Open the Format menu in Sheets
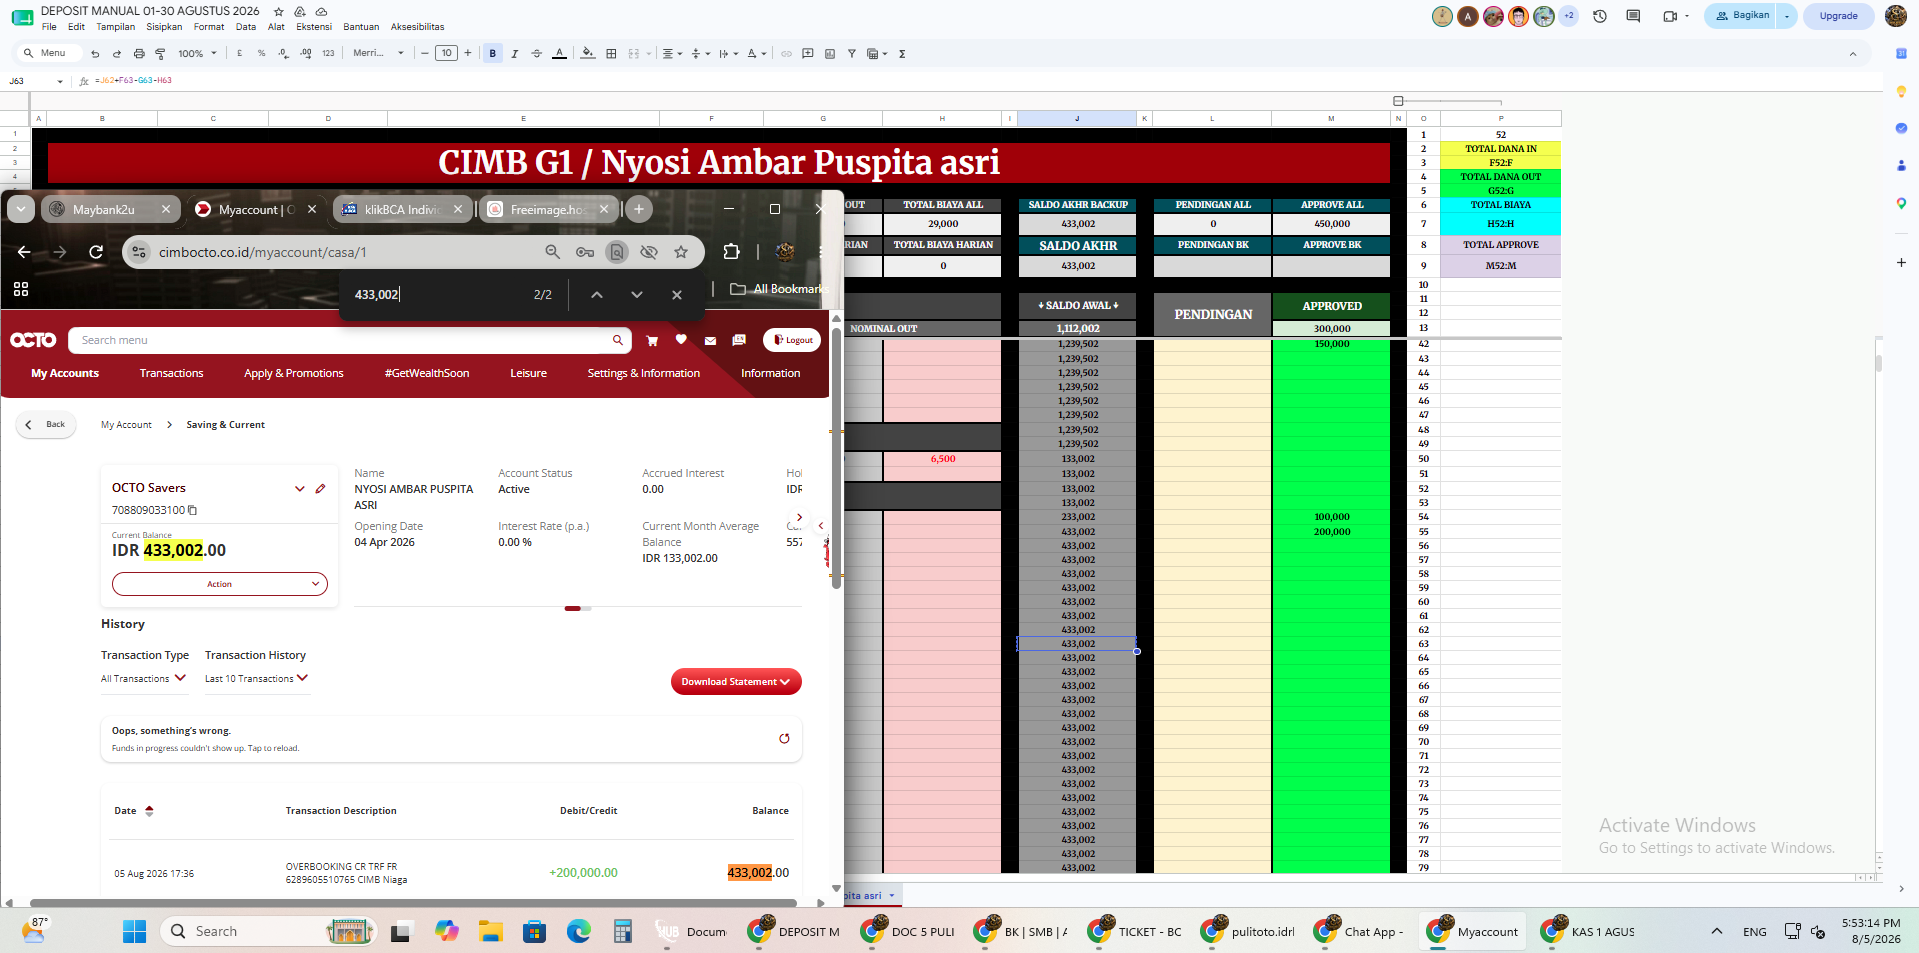1919x953 pixels. [209, 27]
